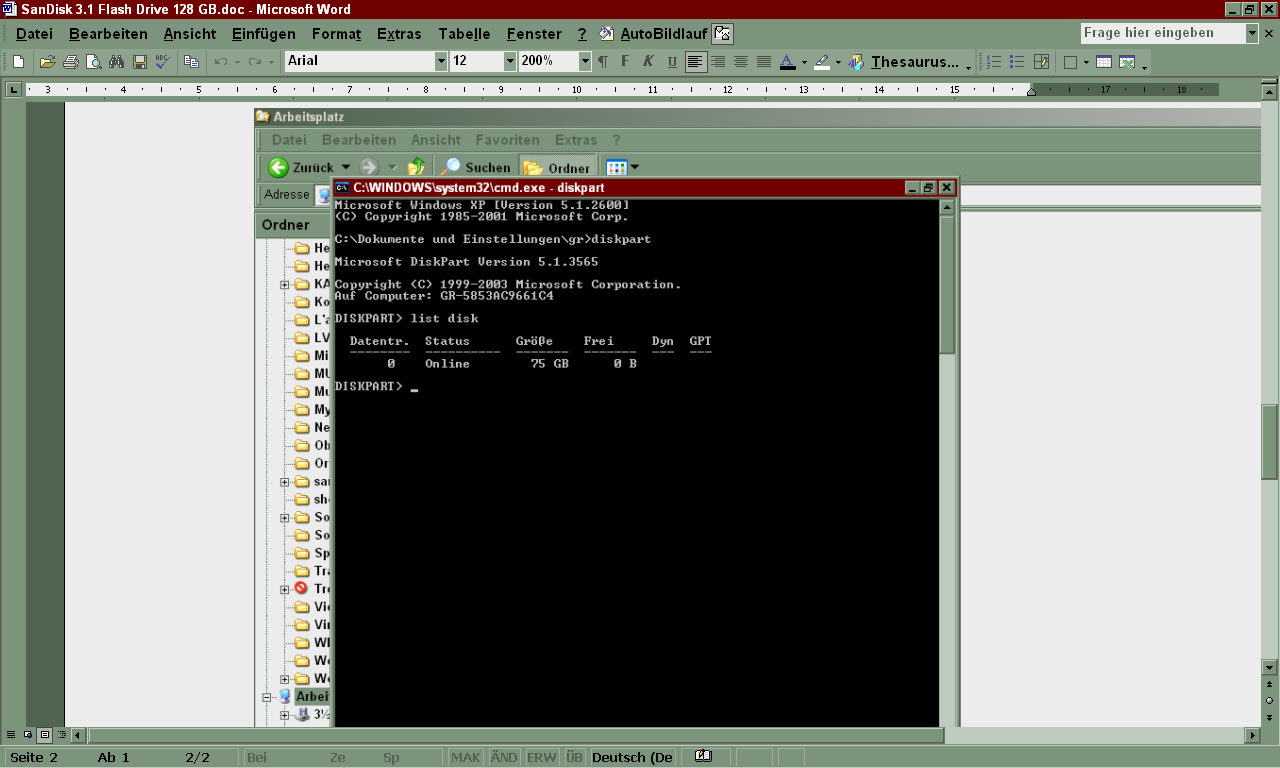Open the border style dropdown arrow
Screen dimensions: 1280x768
[x=1086, y=62]
